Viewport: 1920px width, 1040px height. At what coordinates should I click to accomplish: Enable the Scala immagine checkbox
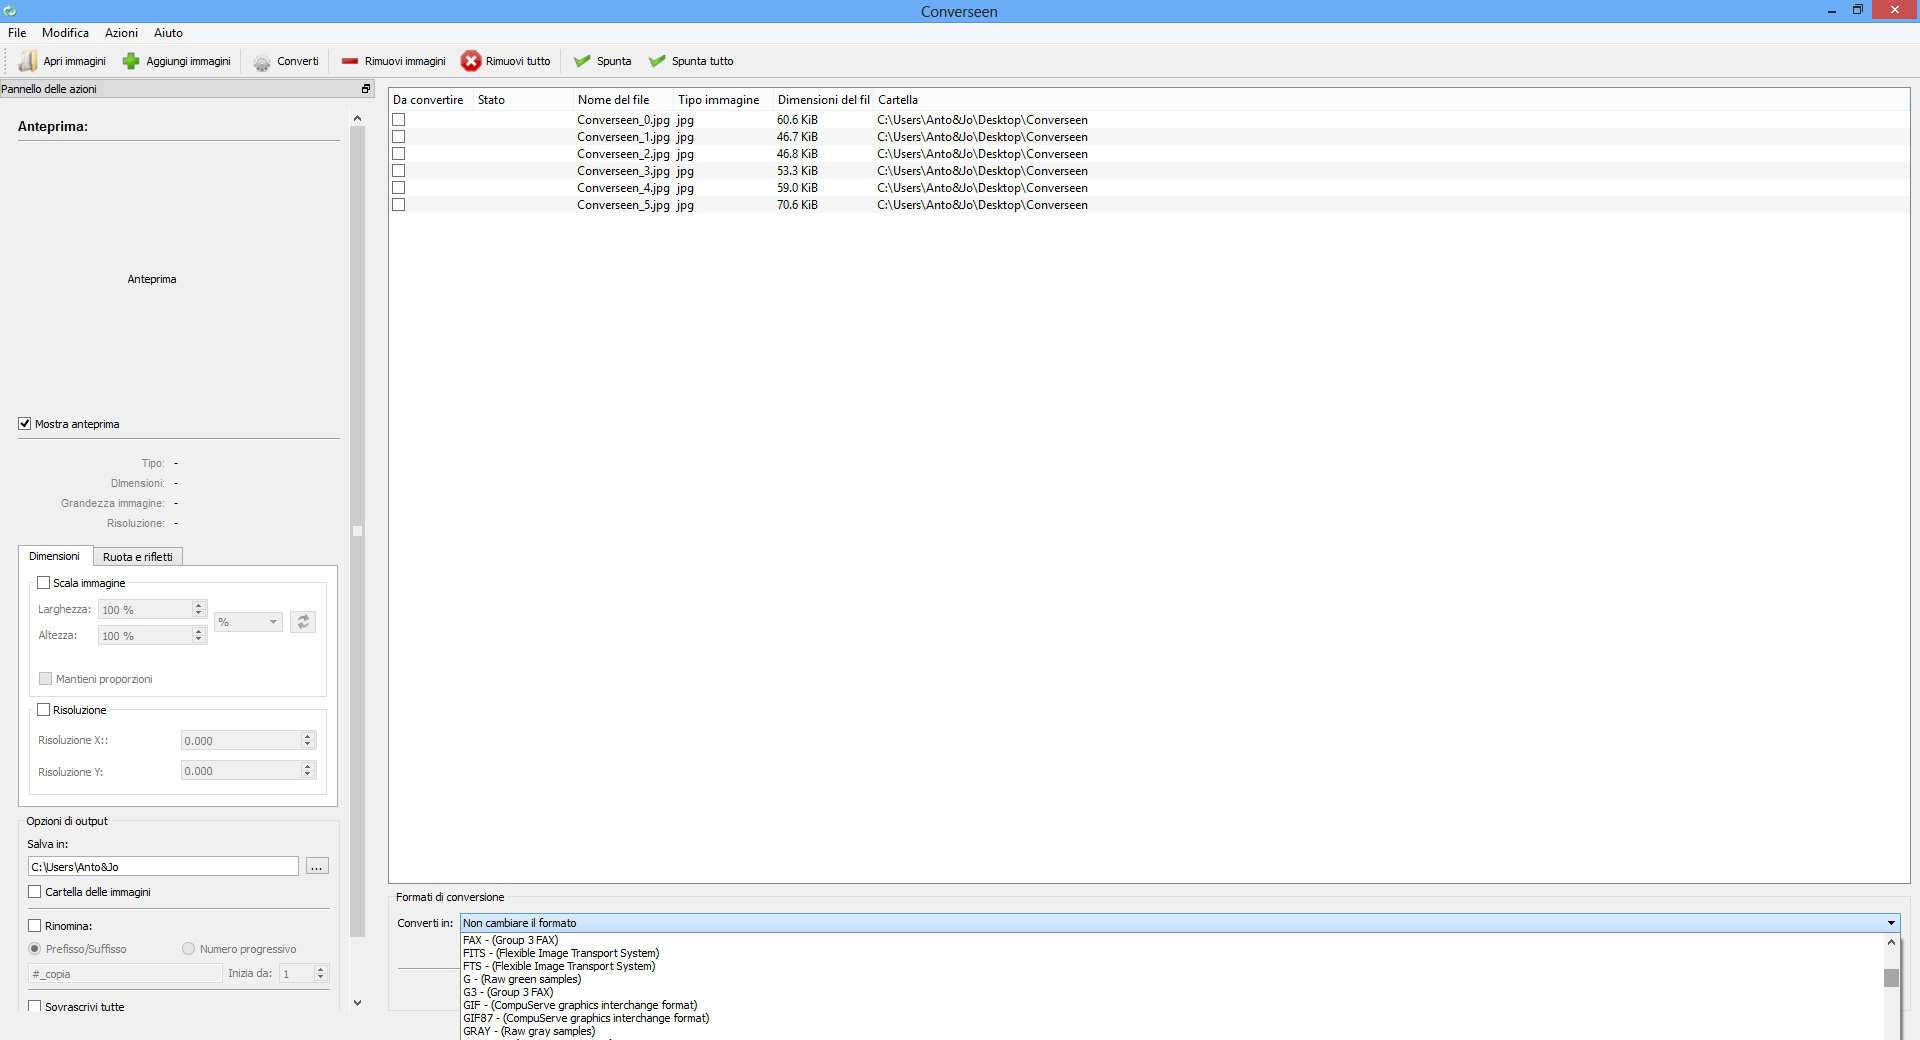[44, 583]
